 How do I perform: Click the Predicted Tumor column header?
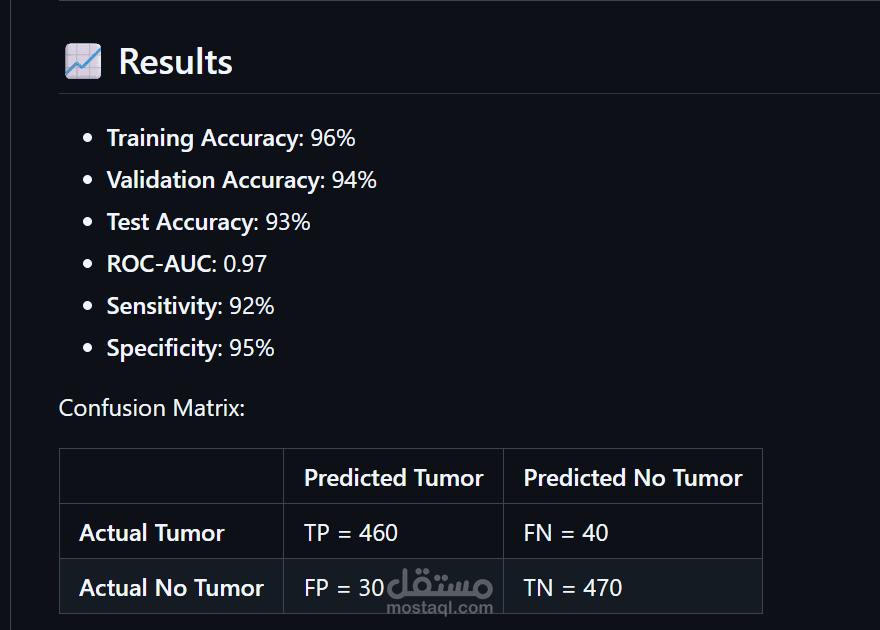393,478
